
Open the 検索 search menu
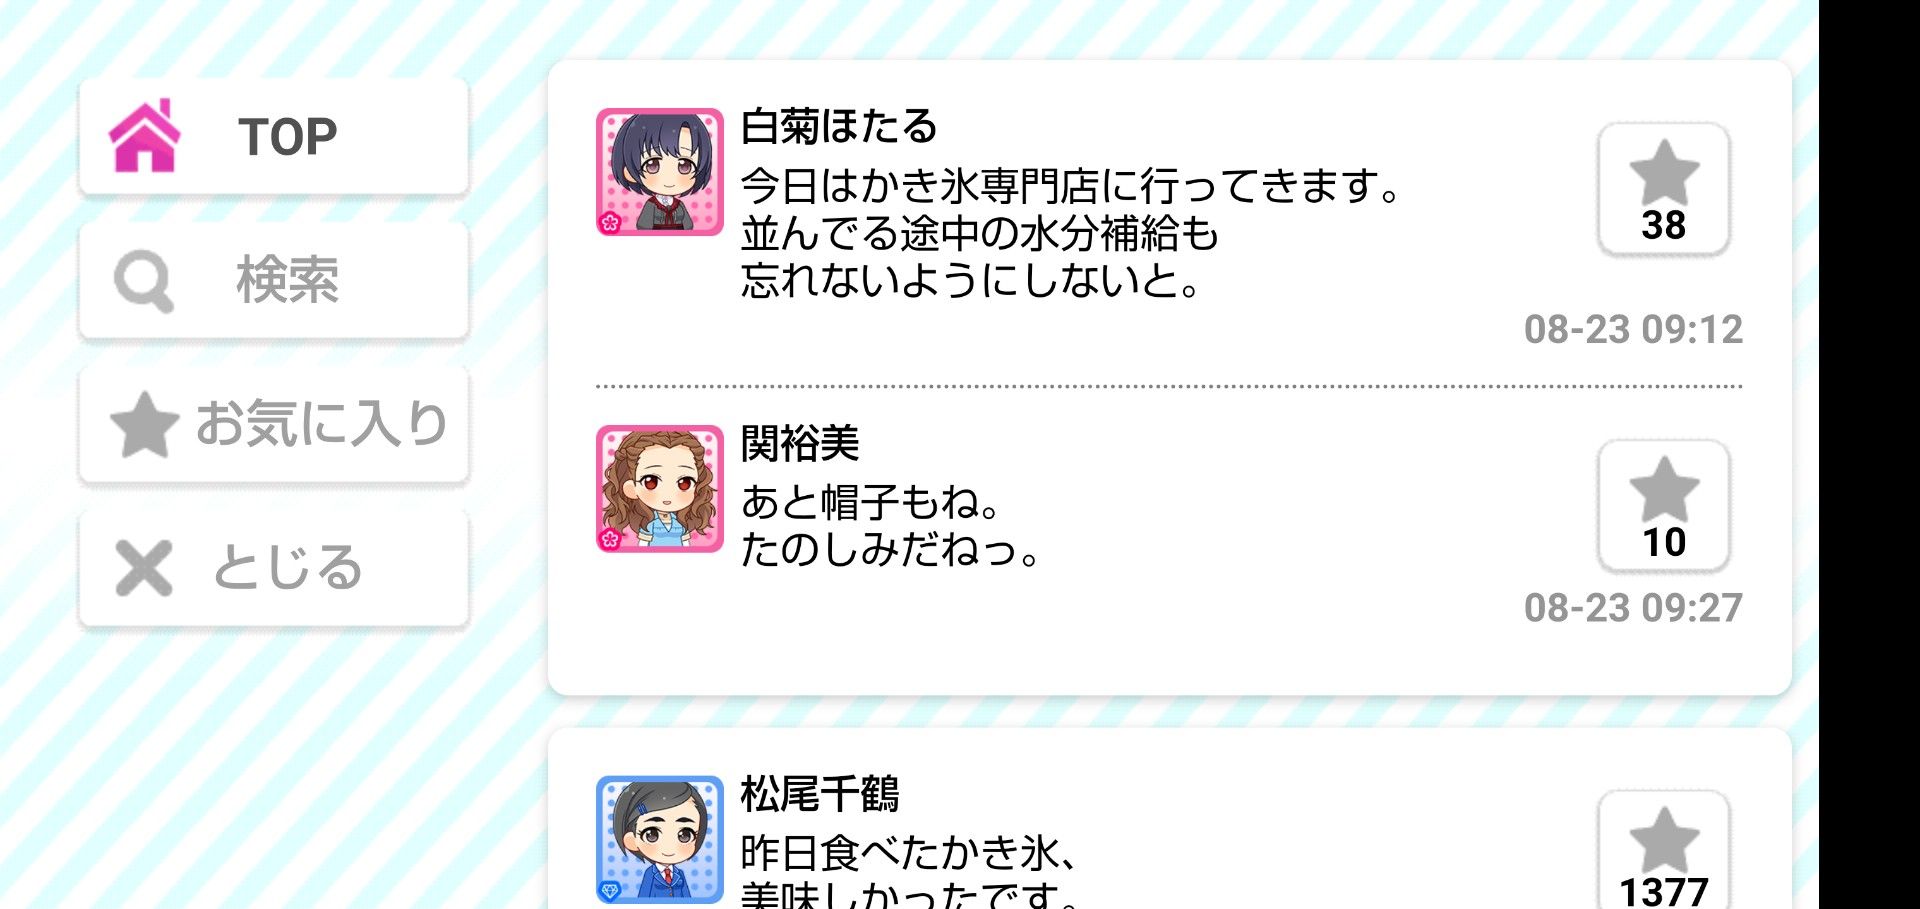(273, 280)
